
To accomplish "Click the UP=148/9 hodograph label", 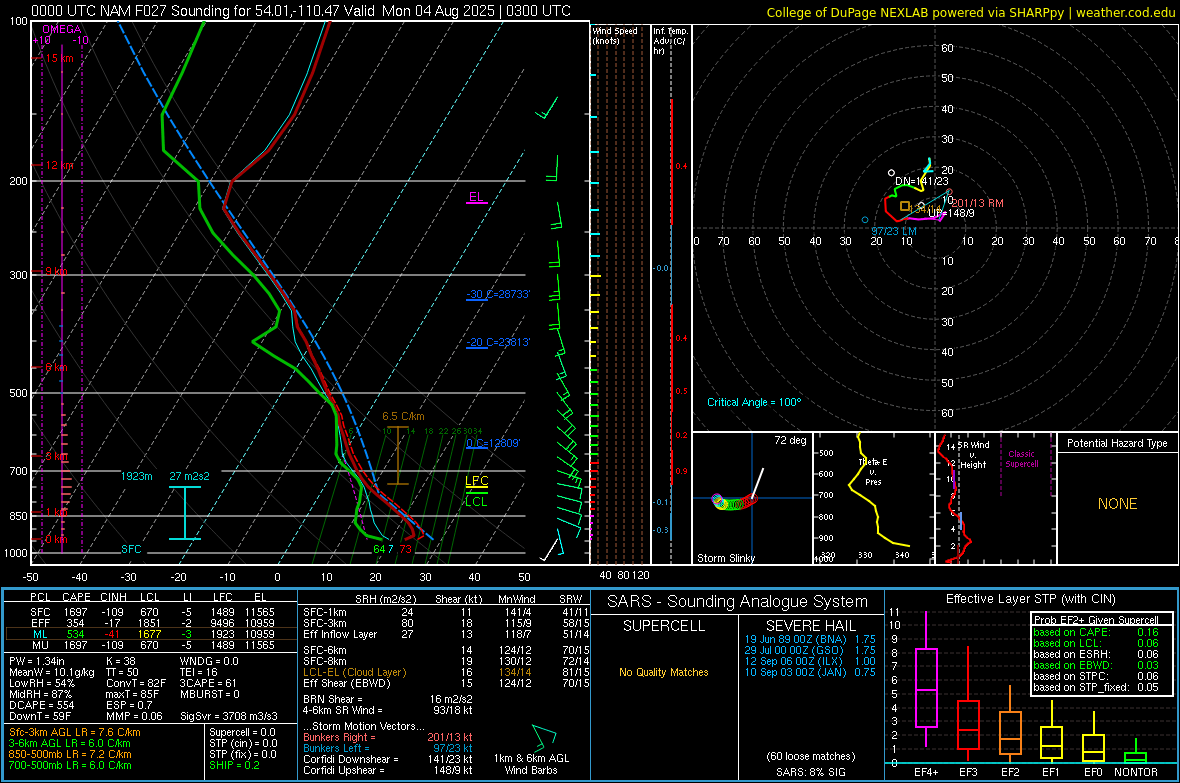I will point(951,214).
